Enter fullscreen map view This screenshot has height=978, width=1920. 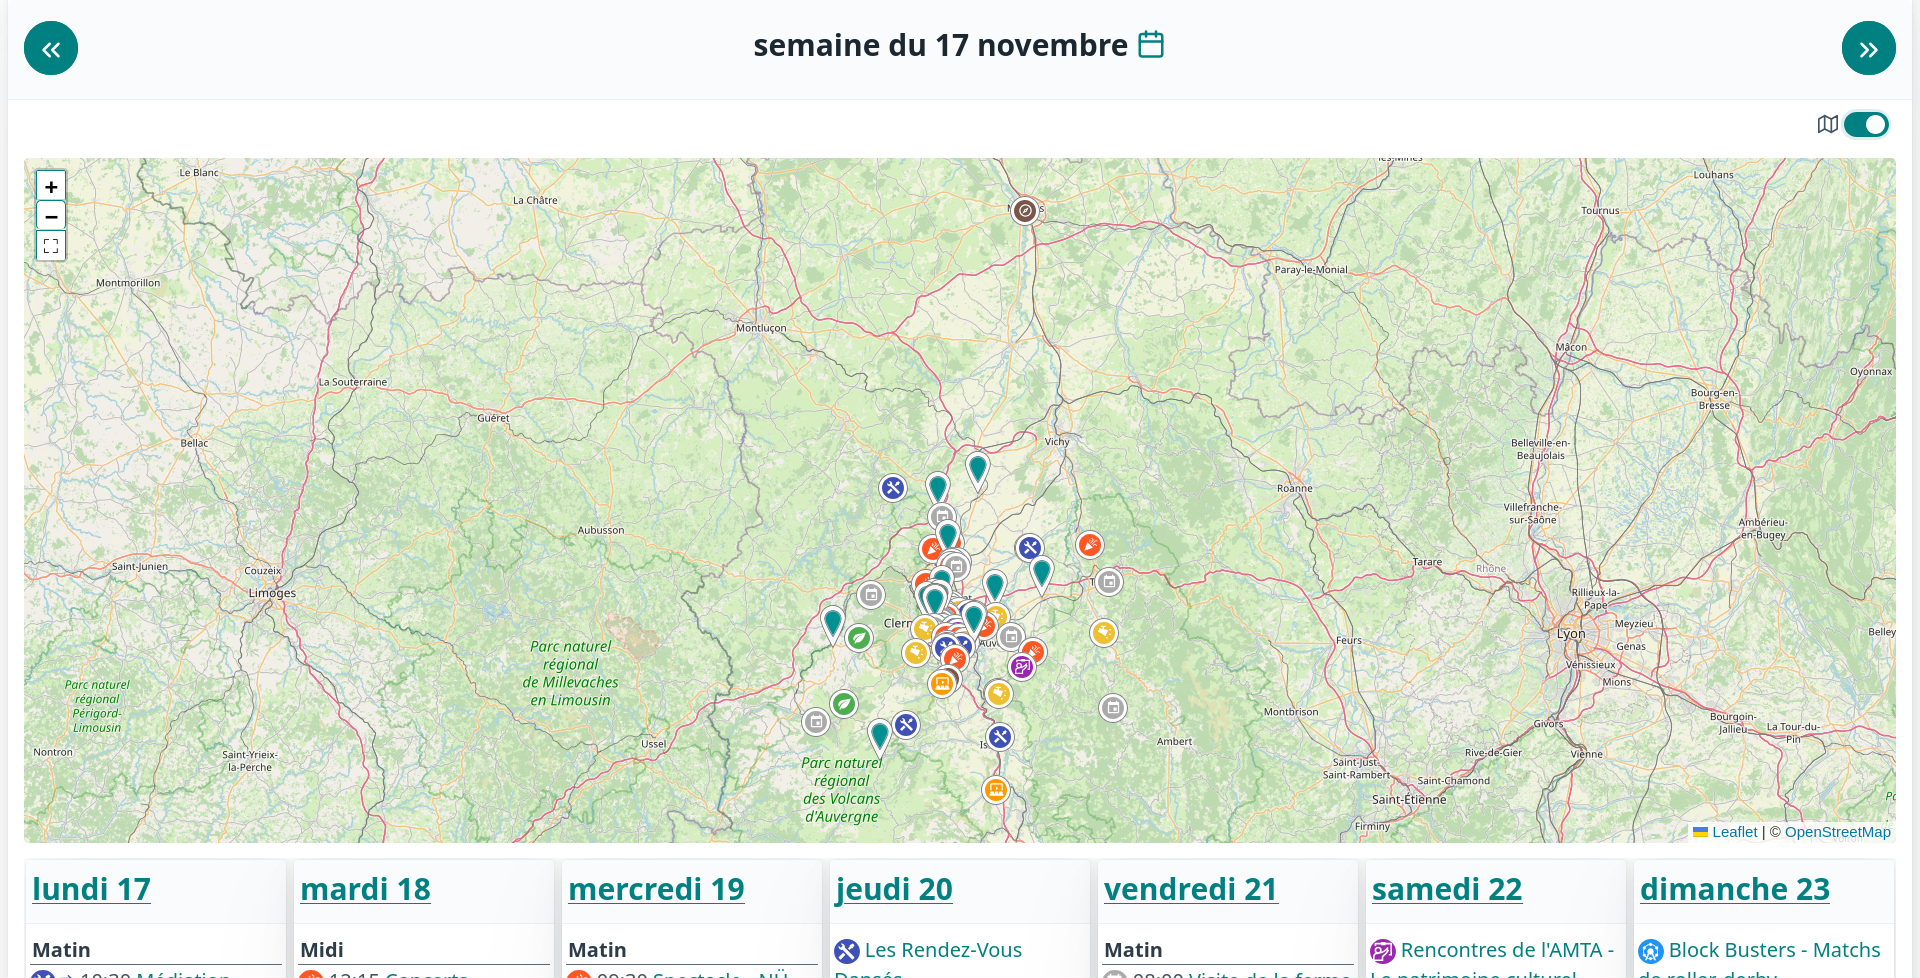pos(50,245)
